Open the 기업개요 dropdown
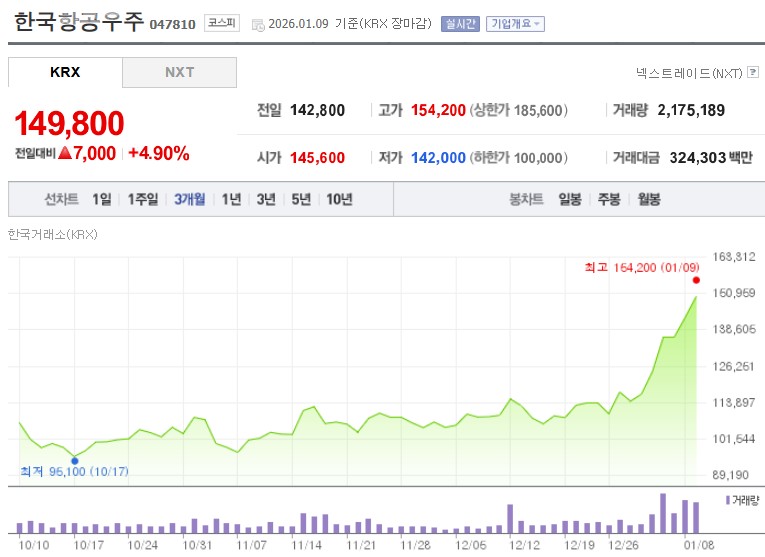Image resolution: width=765 pixels, height=557 pixels. tap(515, 24)
